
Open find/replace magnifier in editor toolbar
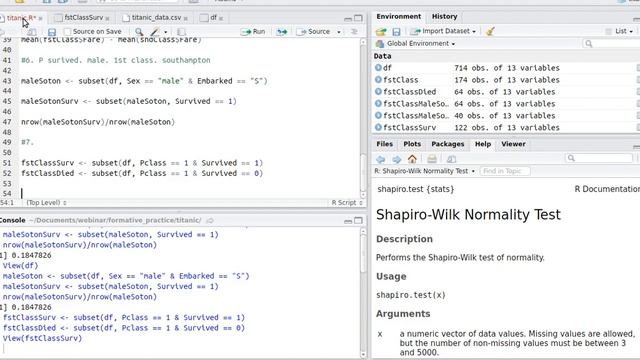click(x=139, y=32)
